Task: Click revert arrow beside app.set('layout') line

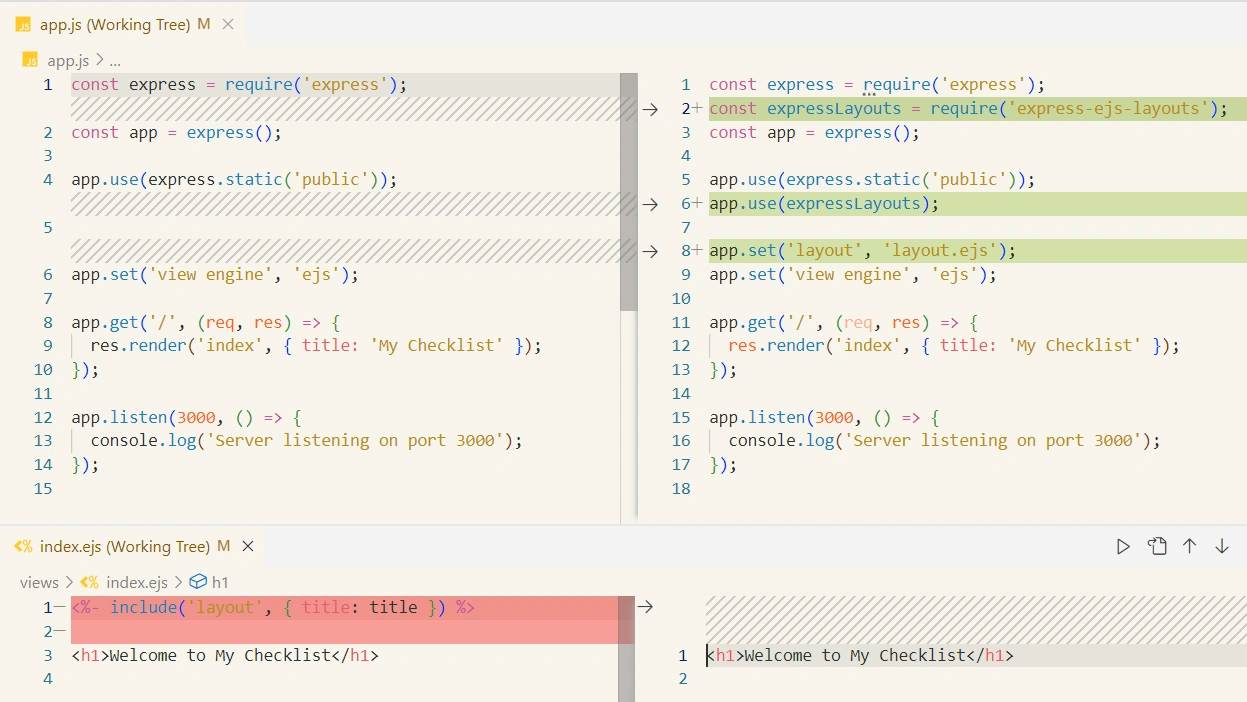Action: [x=650, y=251]
